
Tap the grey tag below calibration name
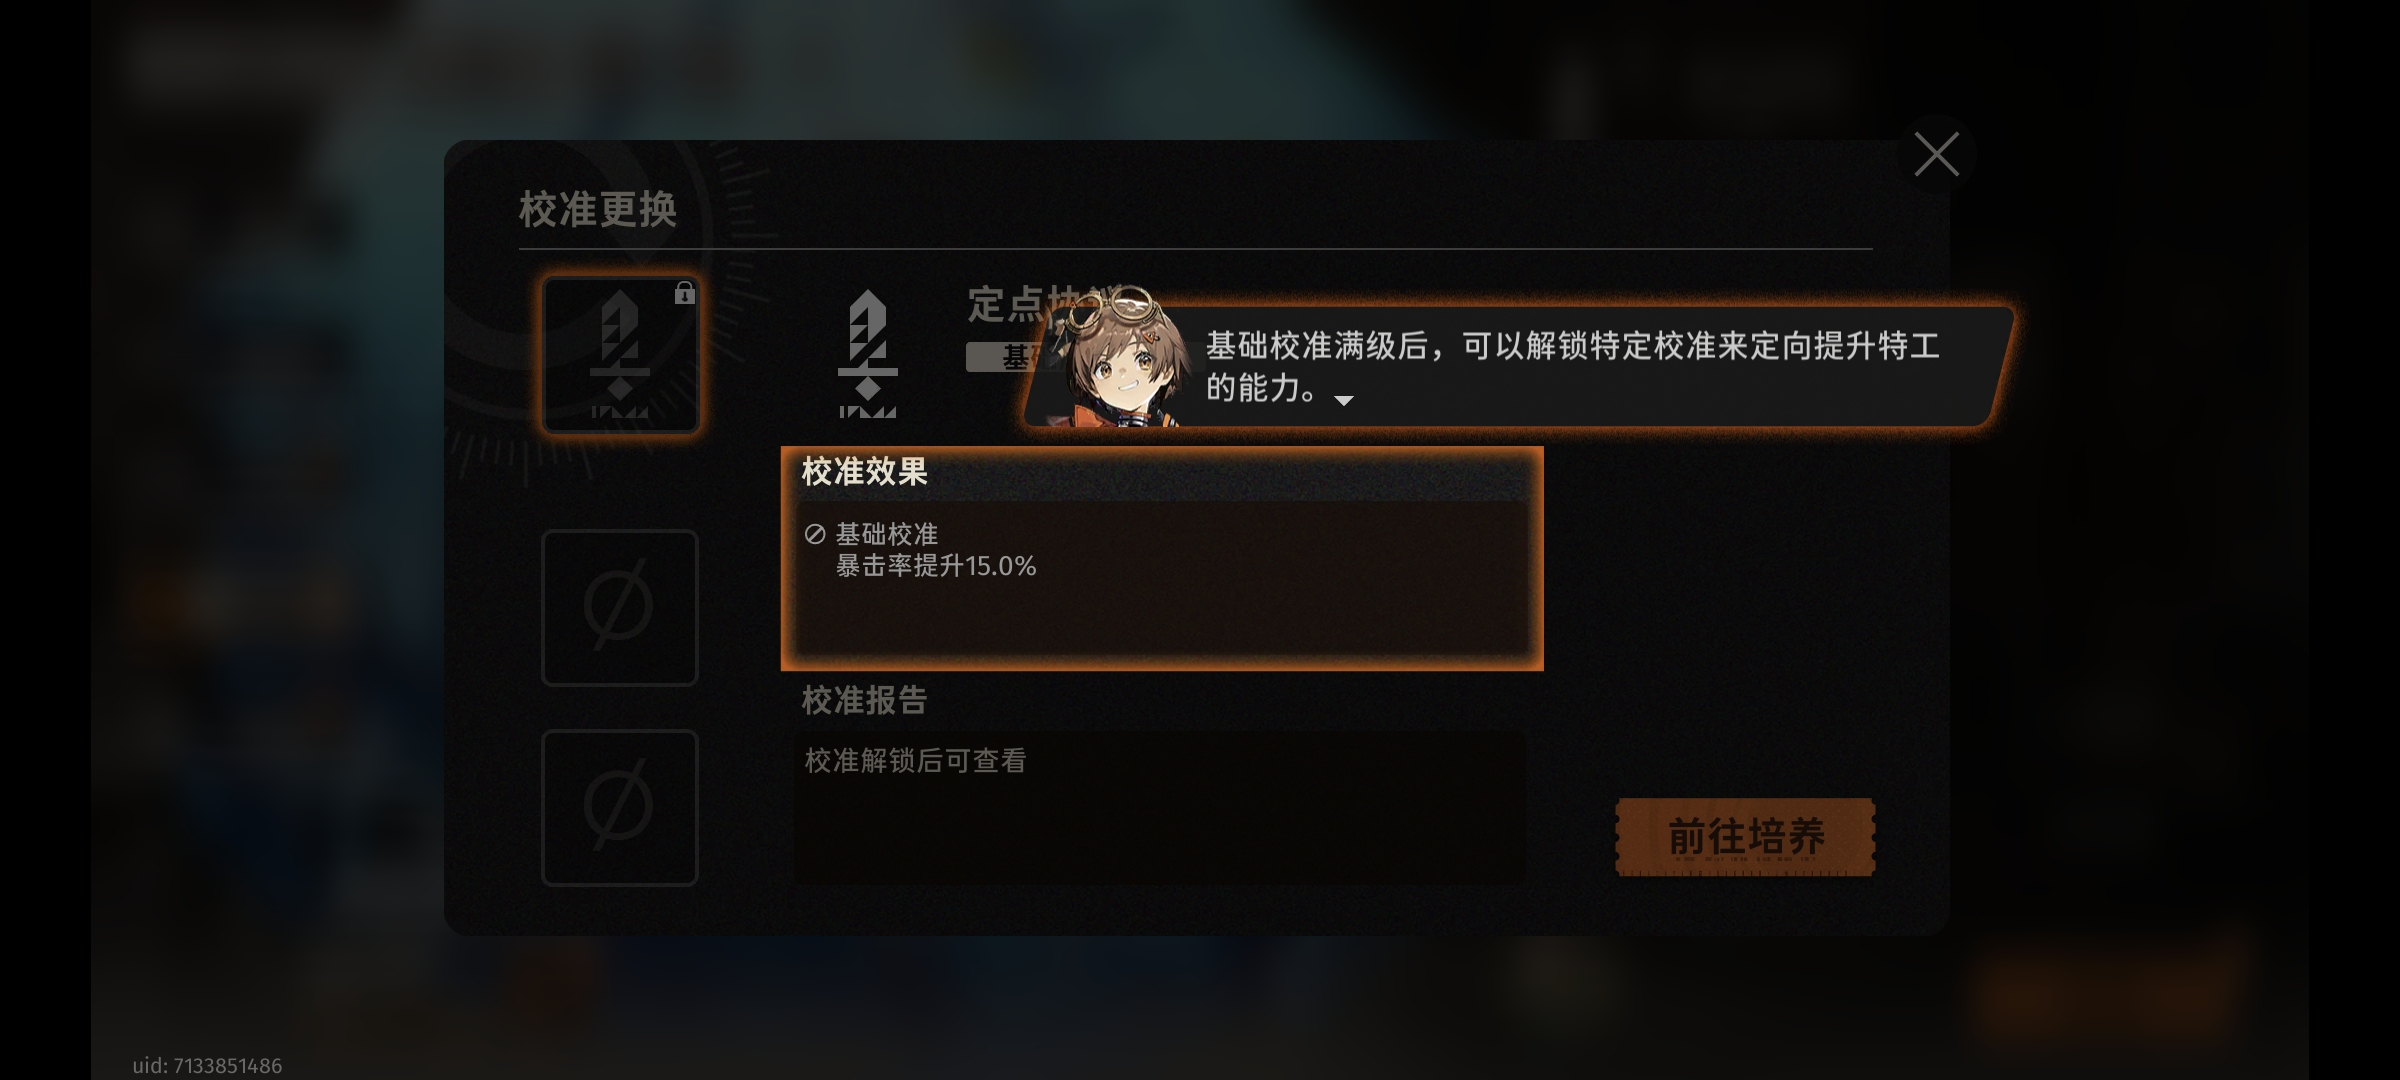[x=1010, y=357]
